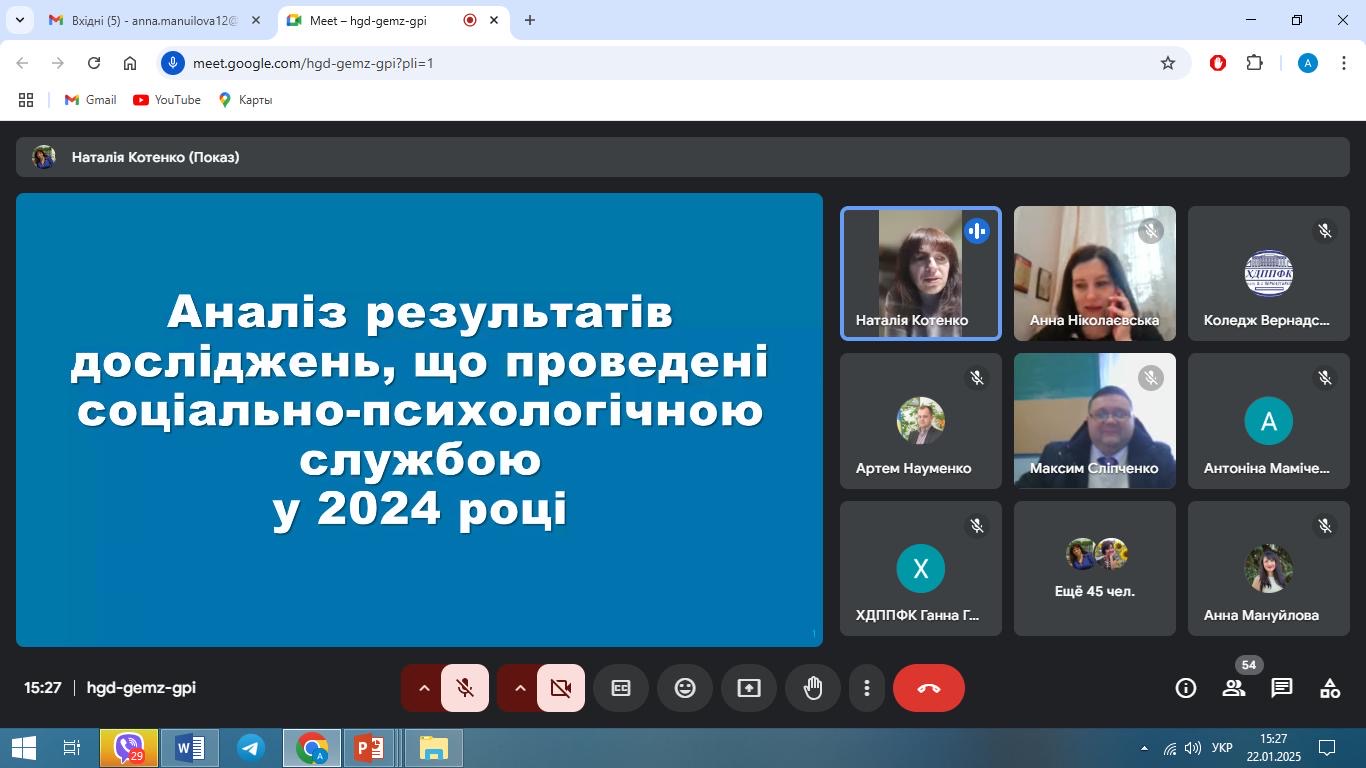
Task: Click microphone permission icon in address bar
Action: point(173,63)
